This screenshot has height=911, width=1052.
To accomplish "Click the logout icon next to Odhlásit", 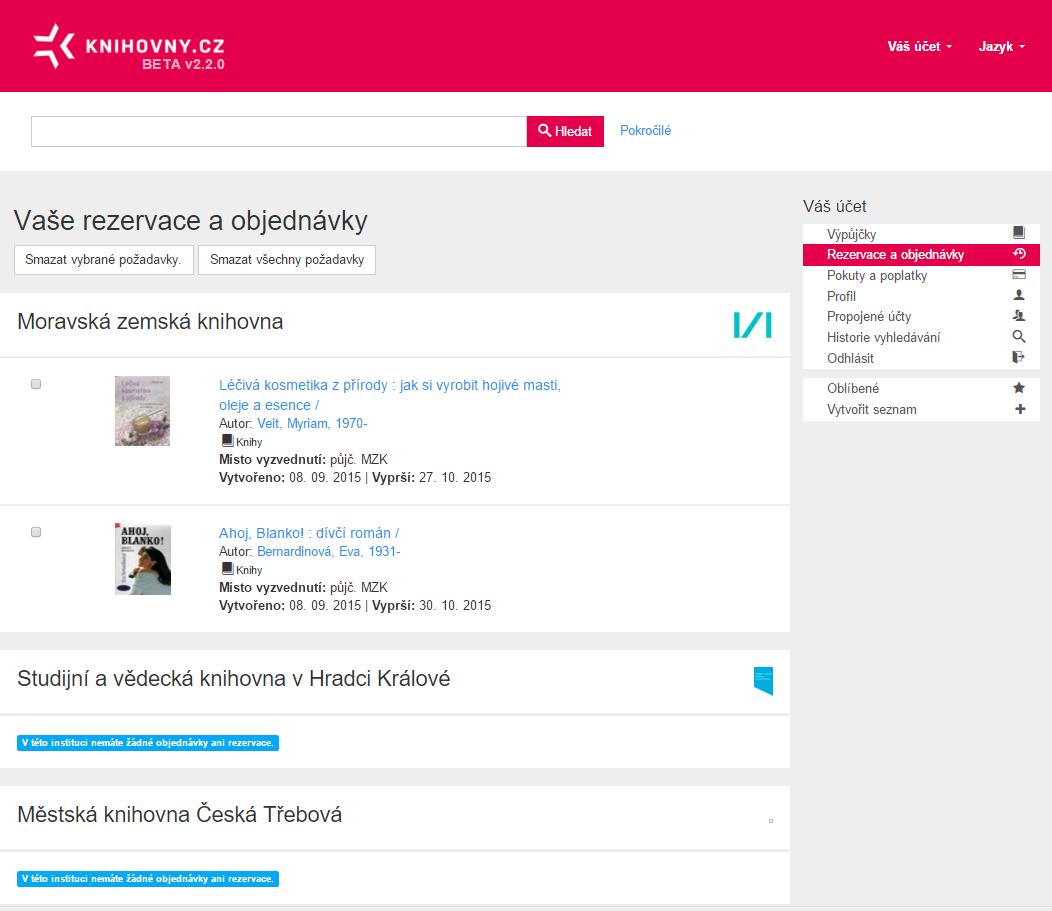I will [x=1019, y=358].
